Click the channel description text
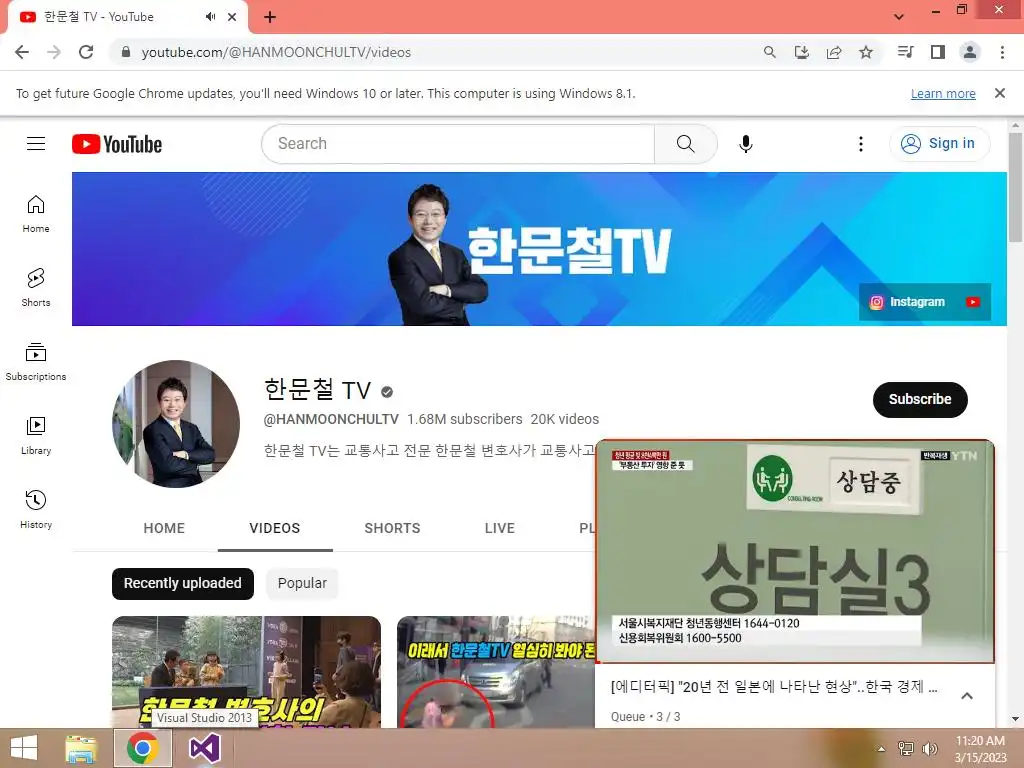 pyautogui.click(x=429, y=450)
